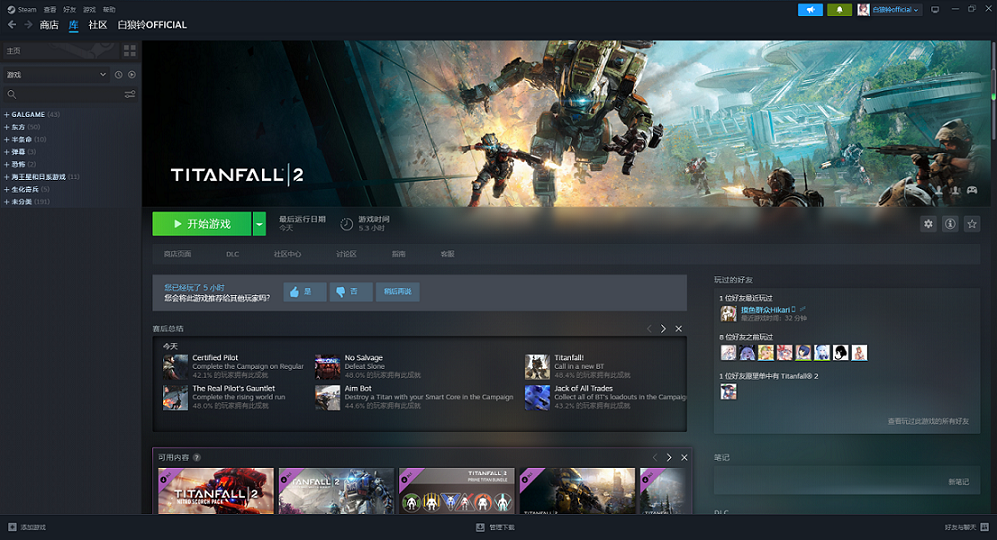This screenshot has width=997, height=540.
Task: Open the 白狼铃OFFICIAL profile tab
Action: (152, 25)
